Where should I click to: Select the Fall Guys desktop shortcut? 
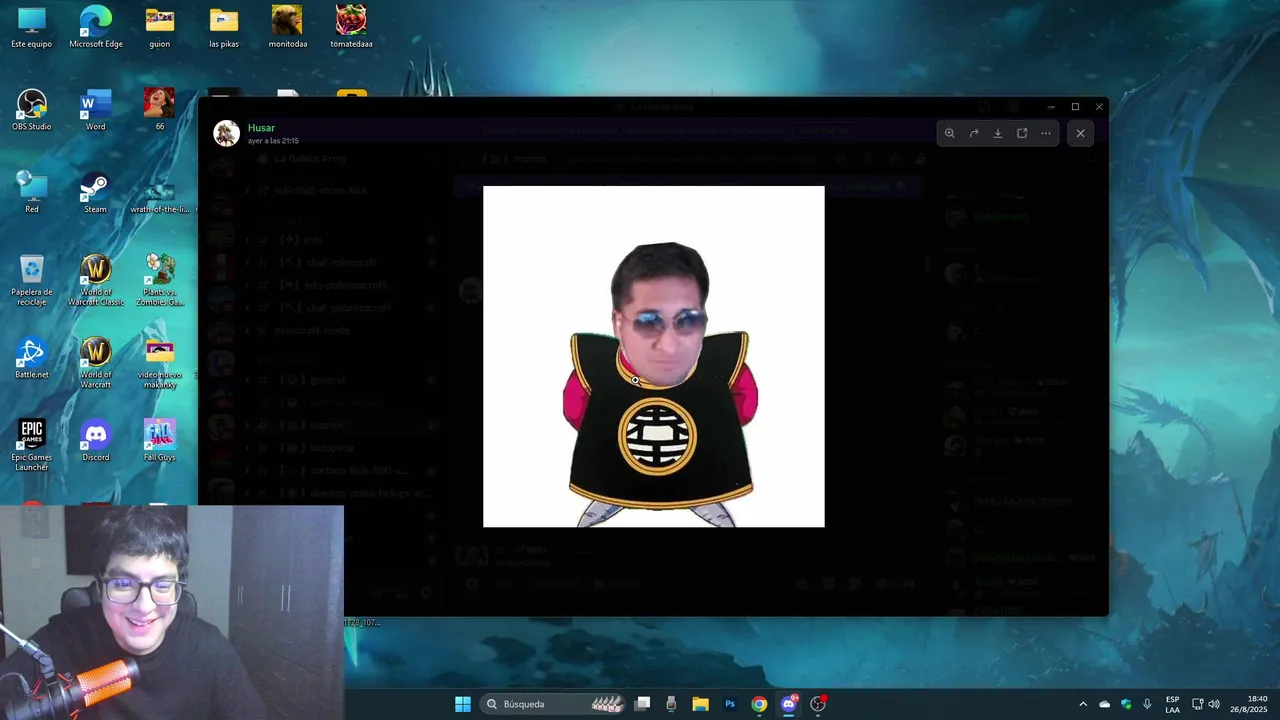(x=159, y=441)
